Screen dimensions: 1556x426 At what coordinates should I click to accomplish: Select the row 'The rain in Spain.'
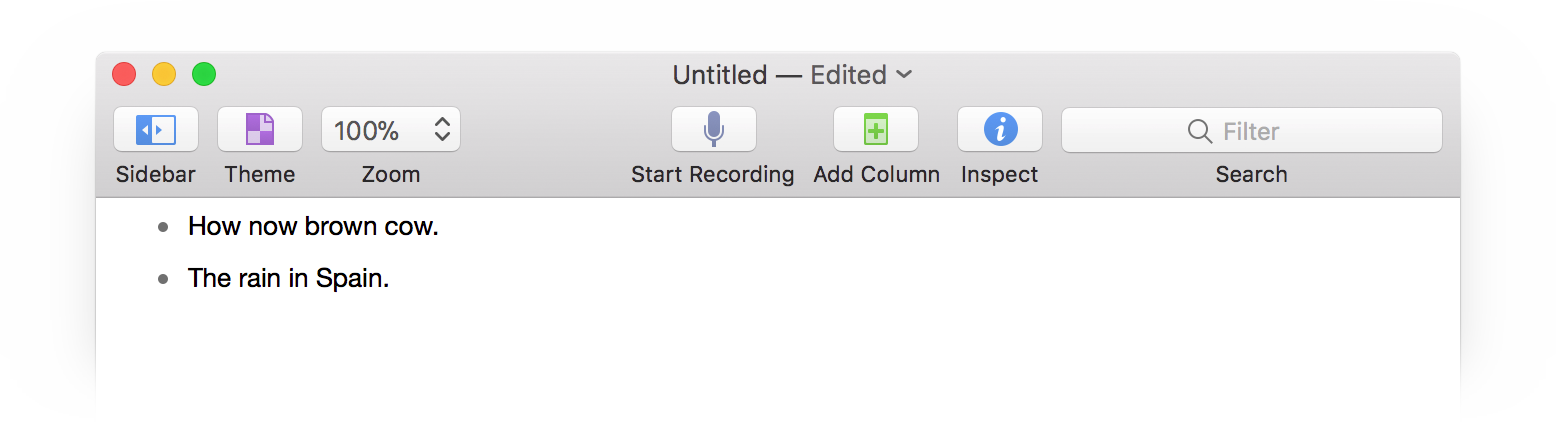(288, 279)
